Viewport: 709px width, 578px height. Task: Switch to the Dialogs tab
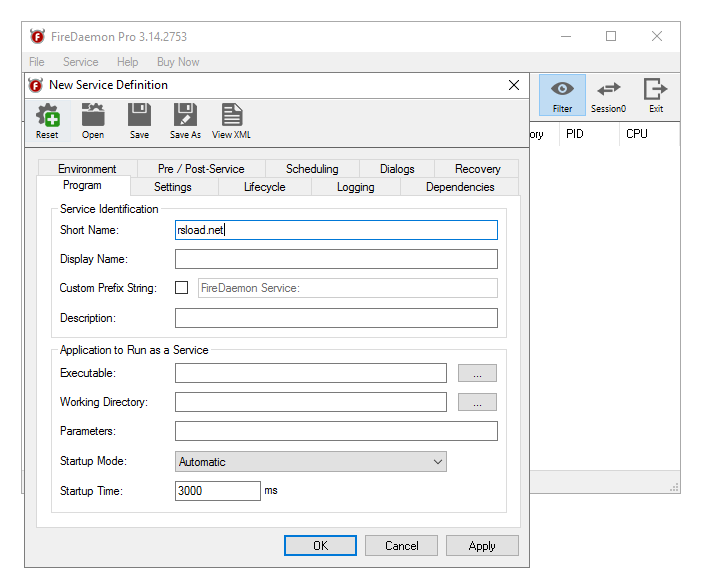(397, 169)
